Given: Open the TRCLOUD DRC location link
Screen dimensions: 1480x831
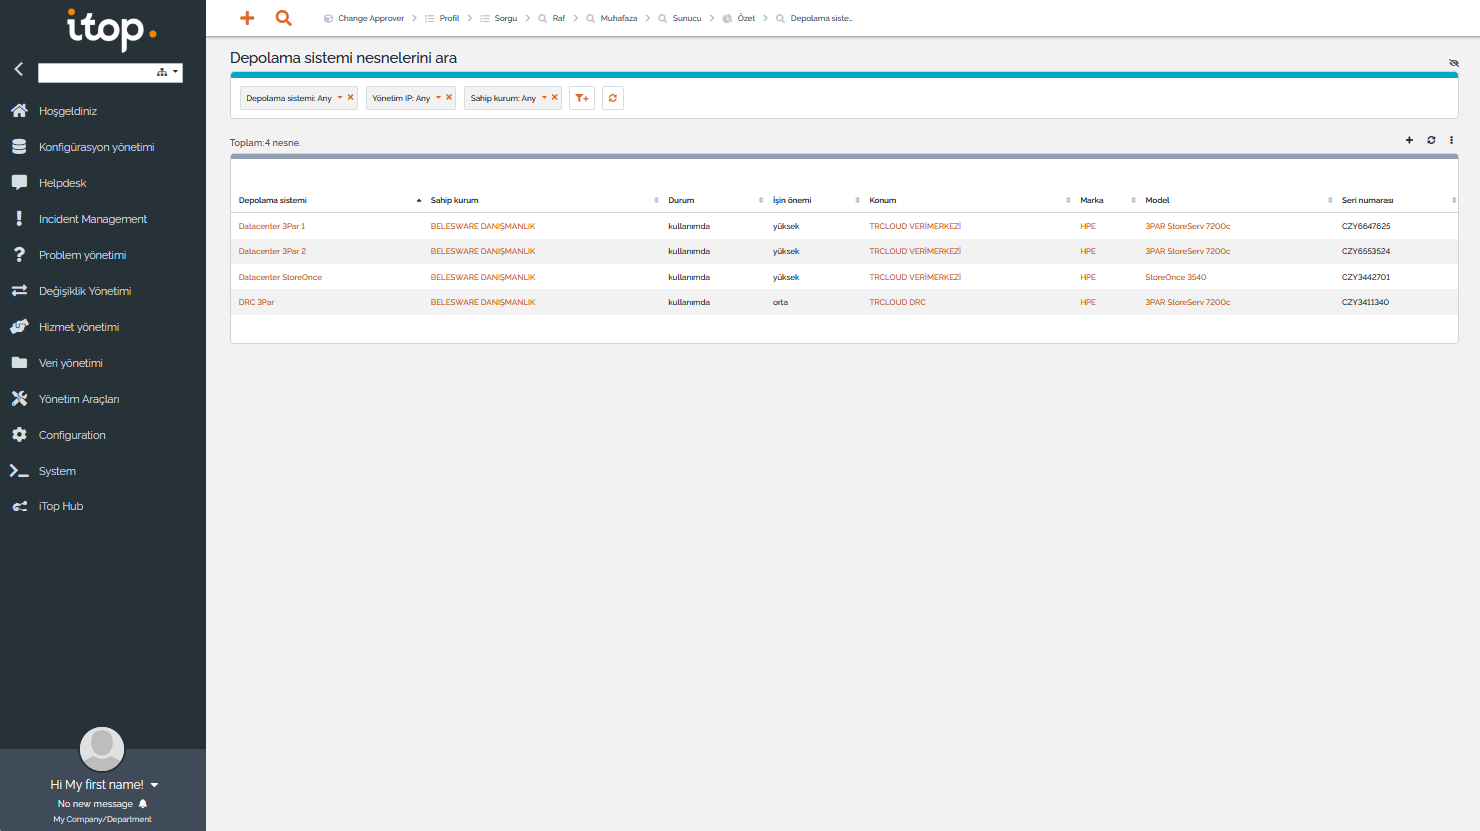Looking at the screenshot, I should tap(897, 302).
